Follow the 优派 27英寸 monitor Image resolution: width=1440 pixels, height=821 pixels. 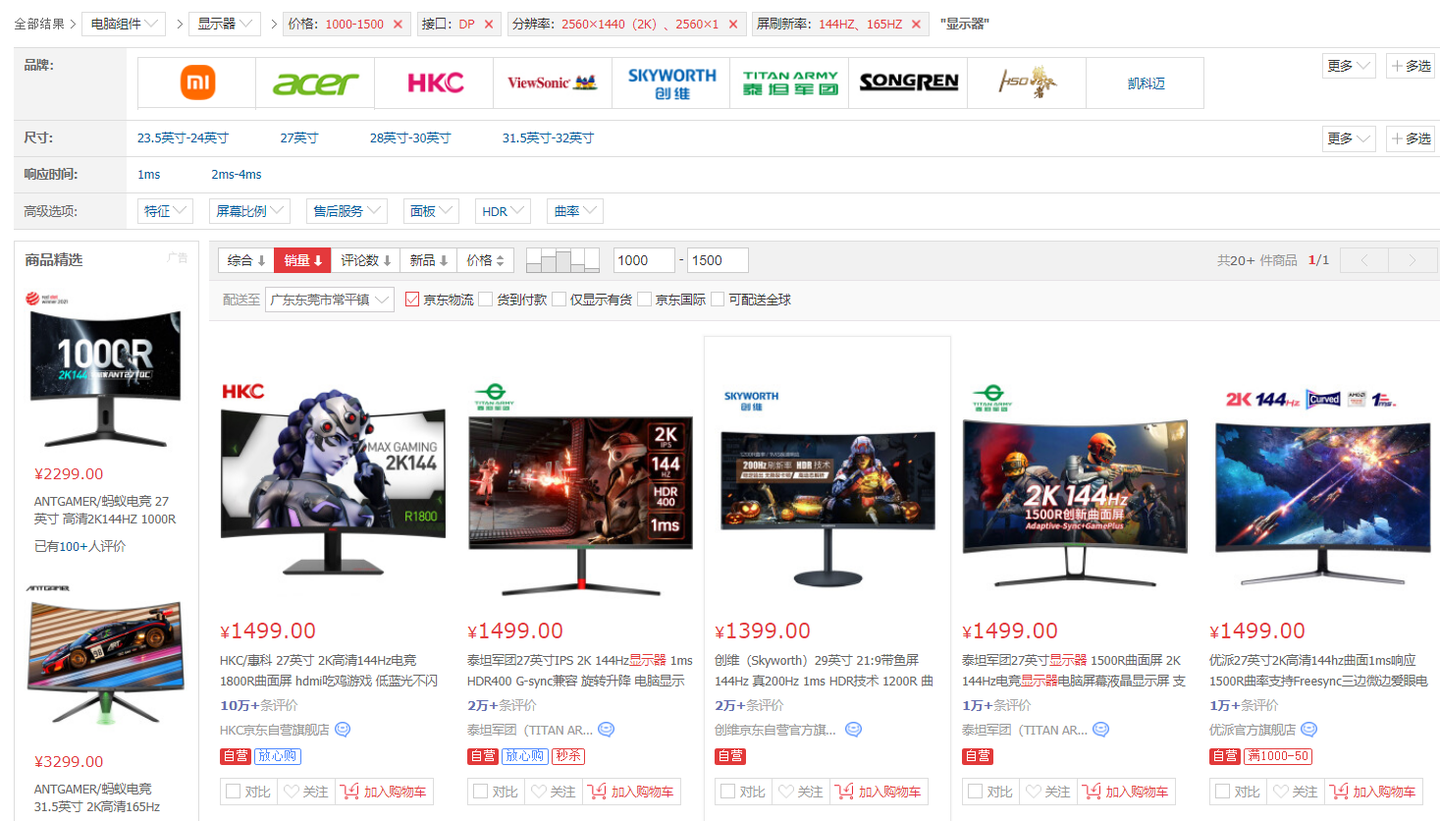coord(1297,792)
